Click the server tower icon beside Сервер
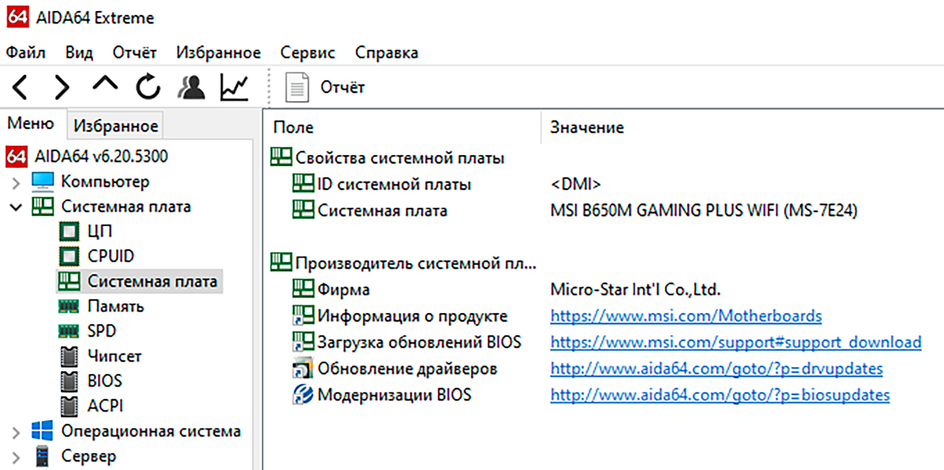This screenshot has height=470, width=944. tap(42, 456)
